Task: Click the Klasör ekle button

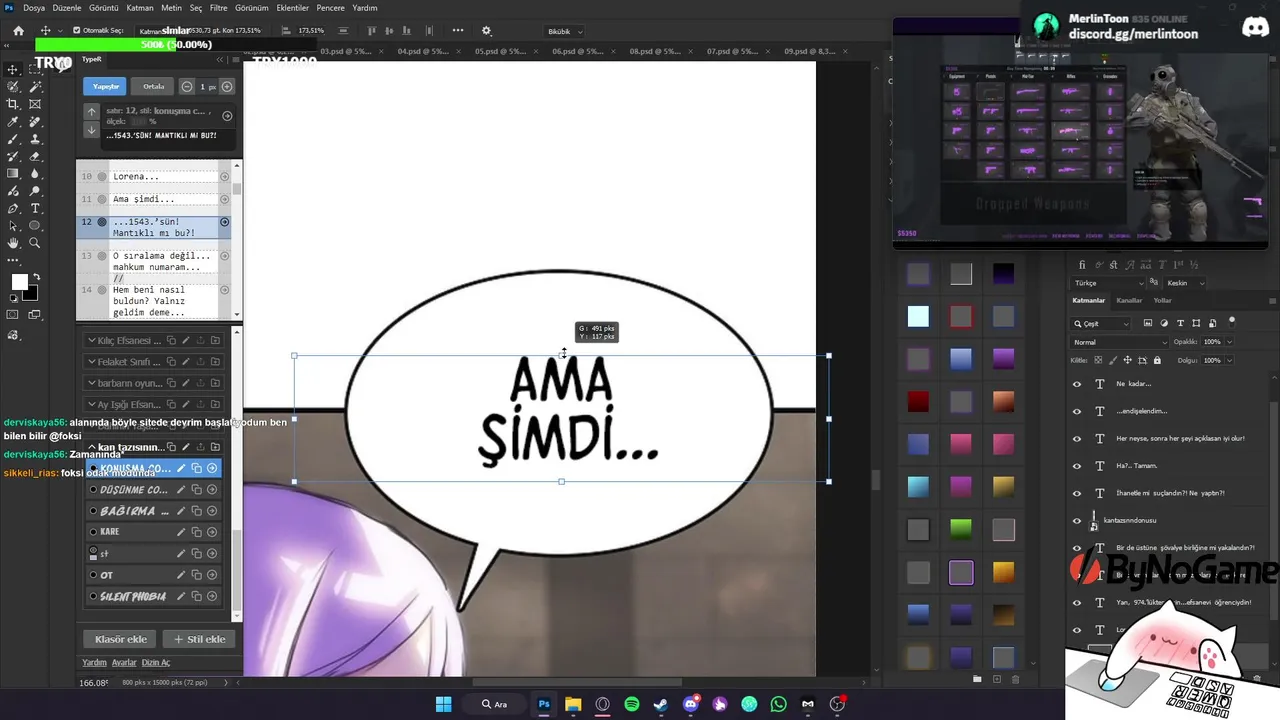Action: coord(121,639)
